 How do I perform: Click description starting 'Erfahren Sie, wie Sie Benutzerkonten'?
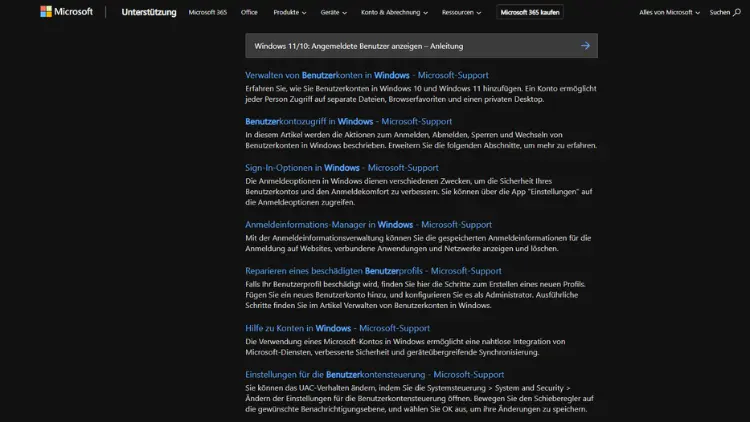(x=421, y=94)
